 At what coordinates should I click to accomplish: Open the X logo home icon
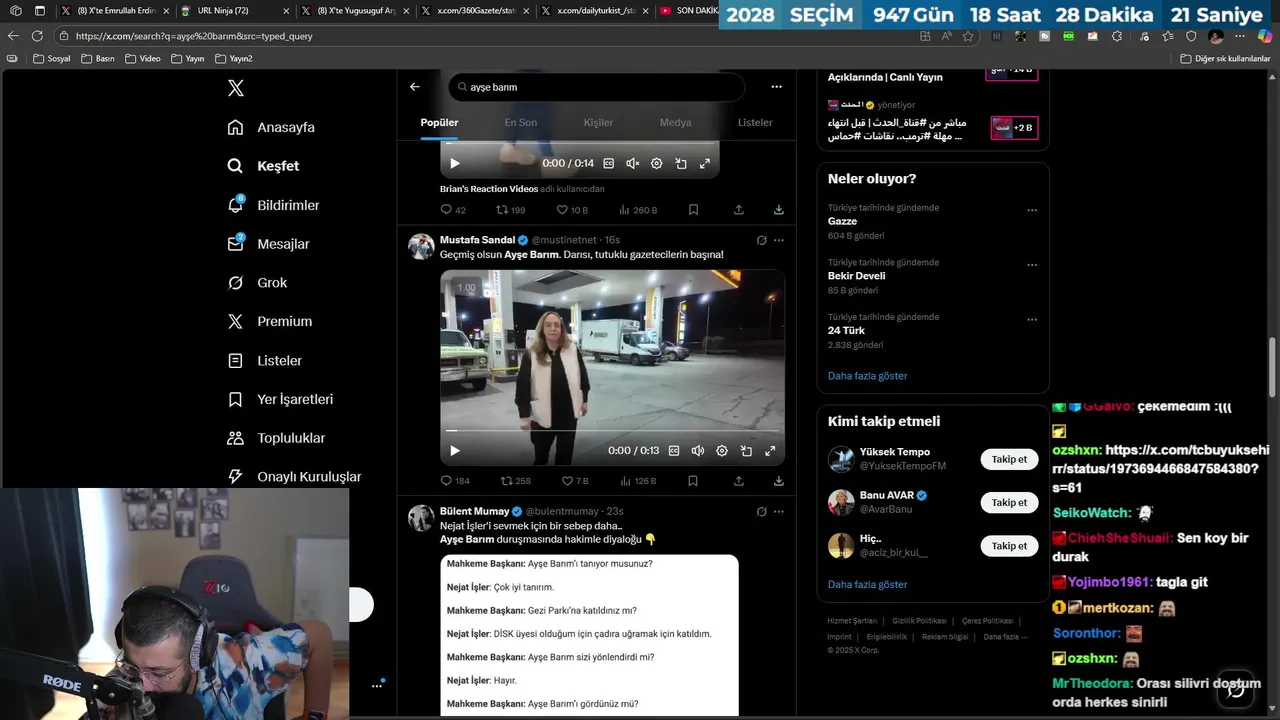(236, 88)
